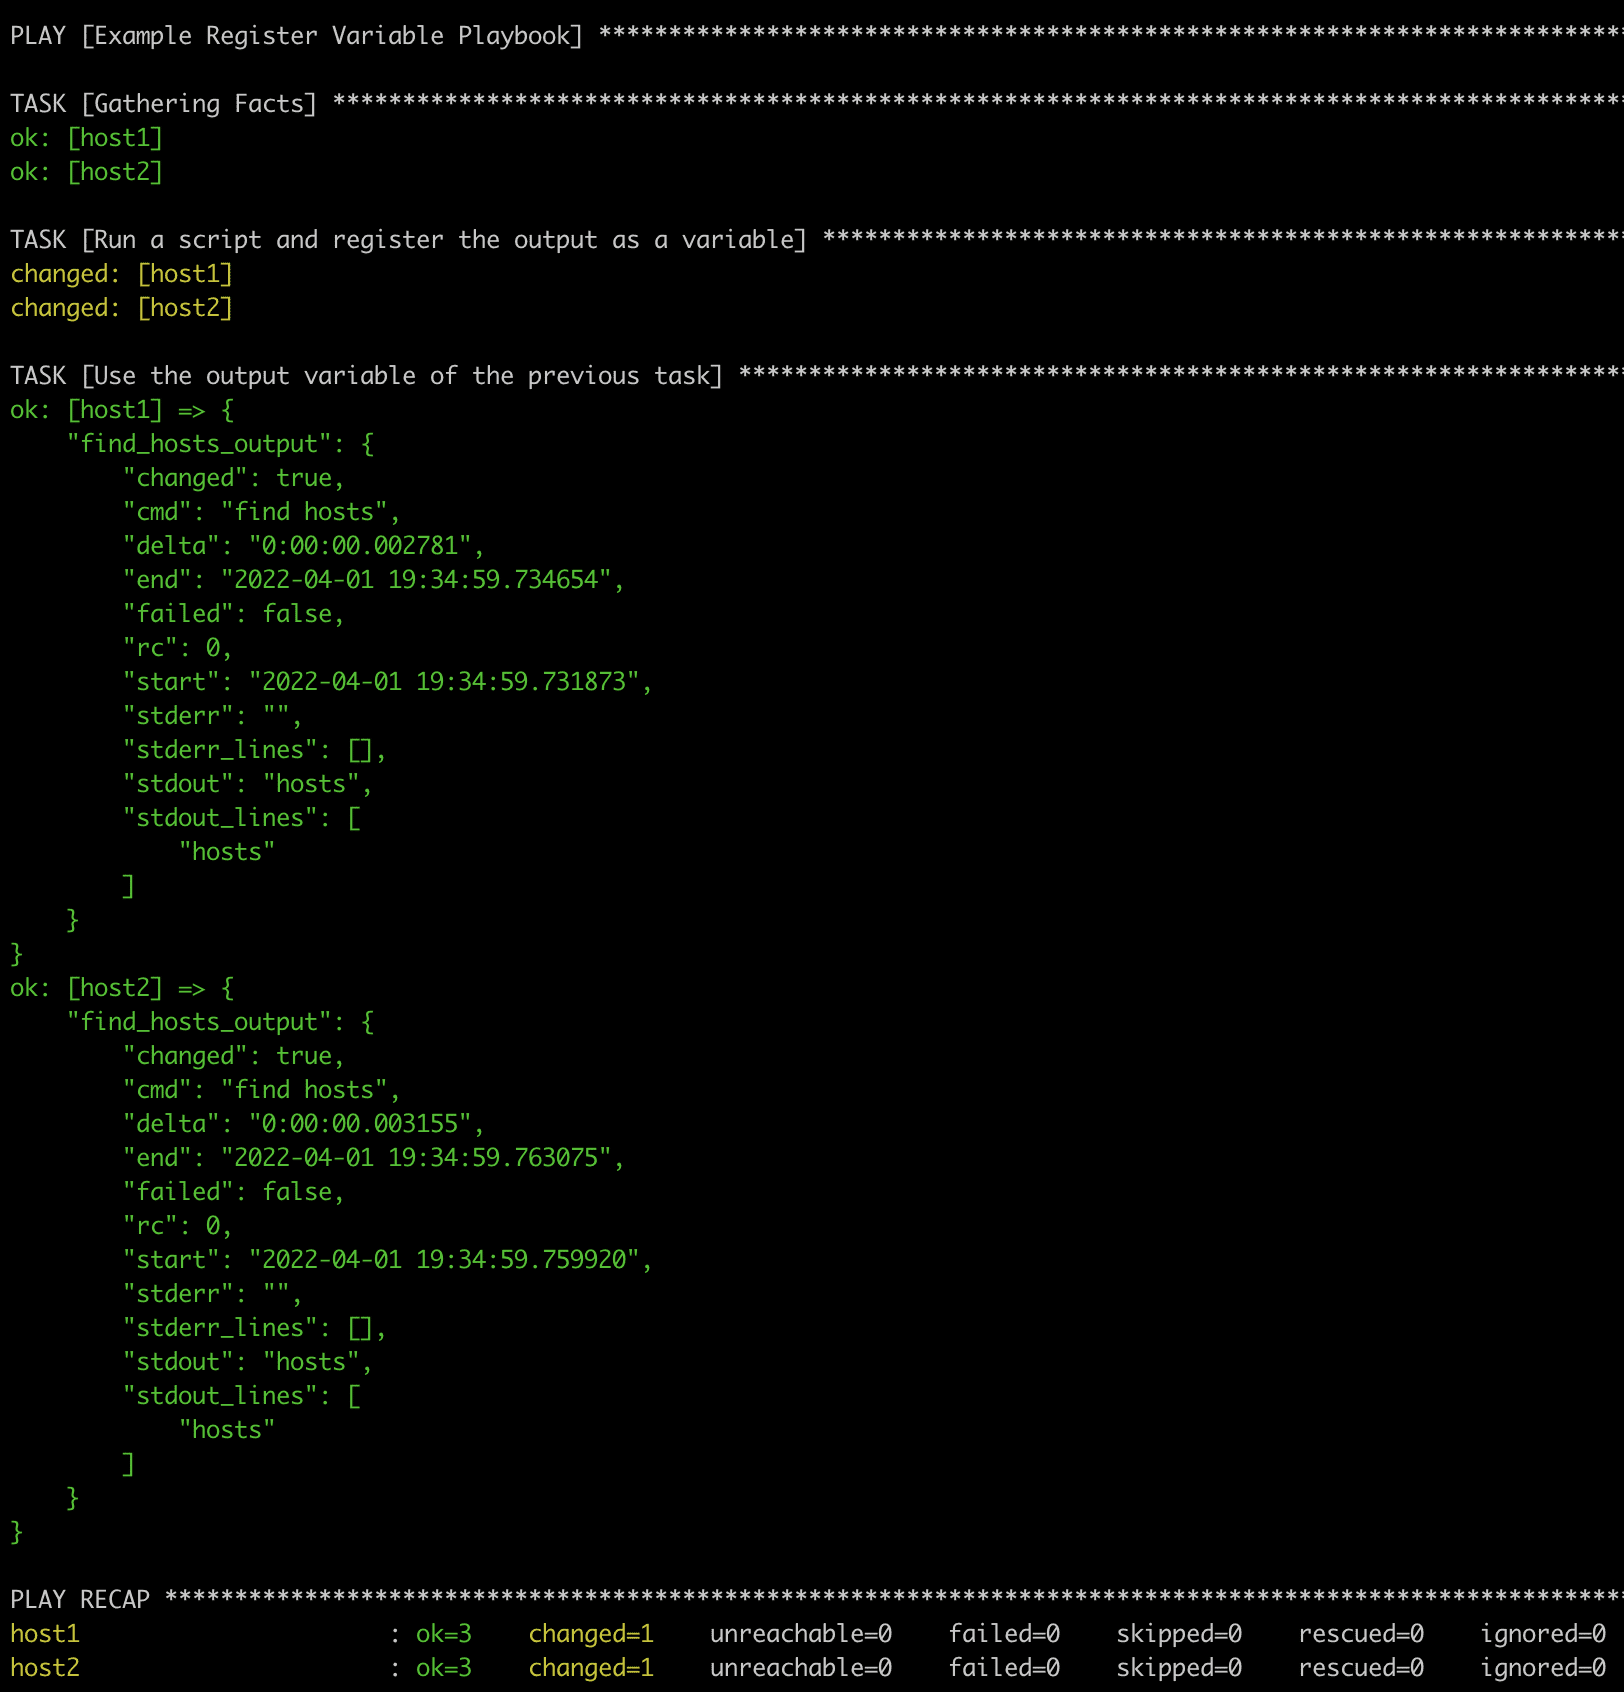Image resolution: width=1624 pixels, height=1692 pixels.
Task: Click the changed=1 value for host1 recap
Action: coord(591,1633)
